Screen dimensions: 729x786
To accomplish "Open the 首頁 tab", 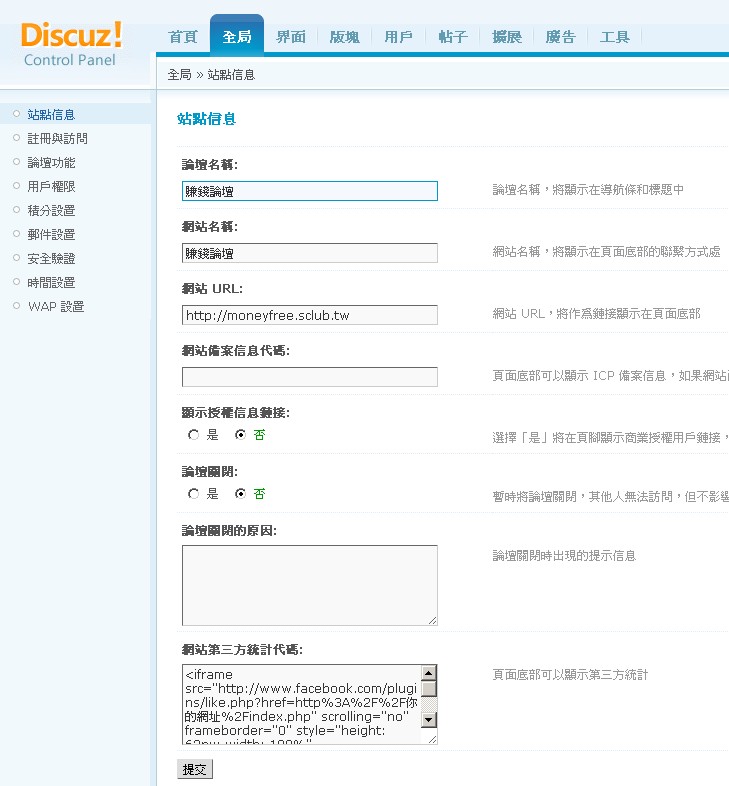I will pyautogui.click(x=183, y=37).
